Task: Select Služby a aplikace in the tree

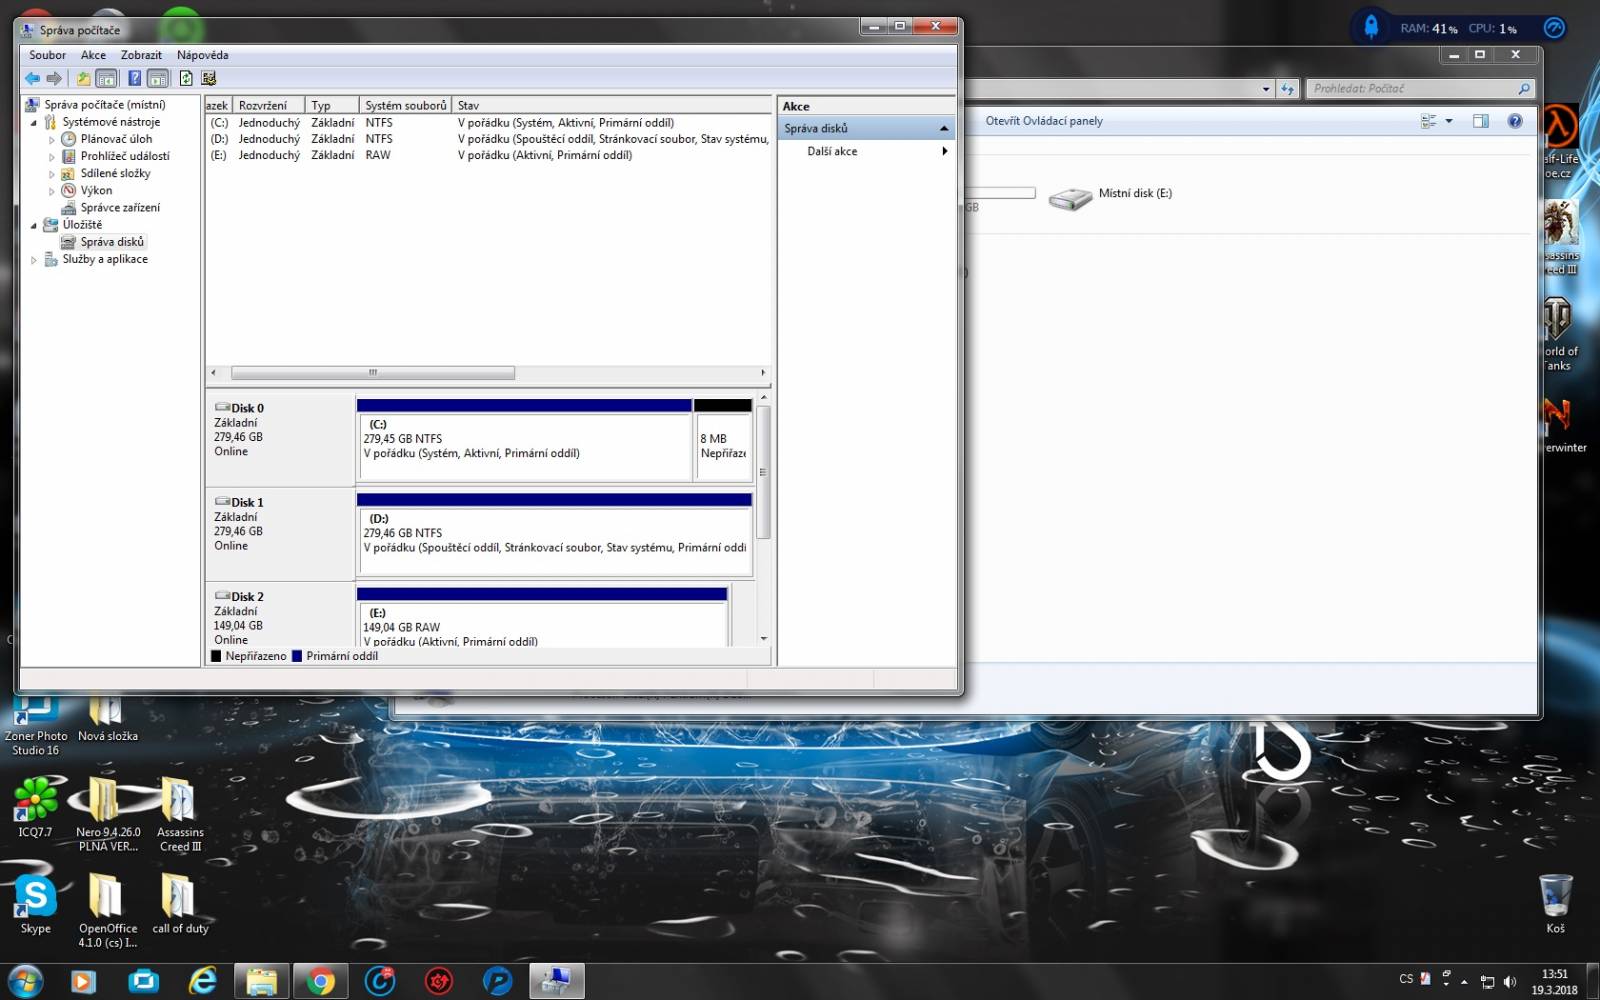Action: 105,259
